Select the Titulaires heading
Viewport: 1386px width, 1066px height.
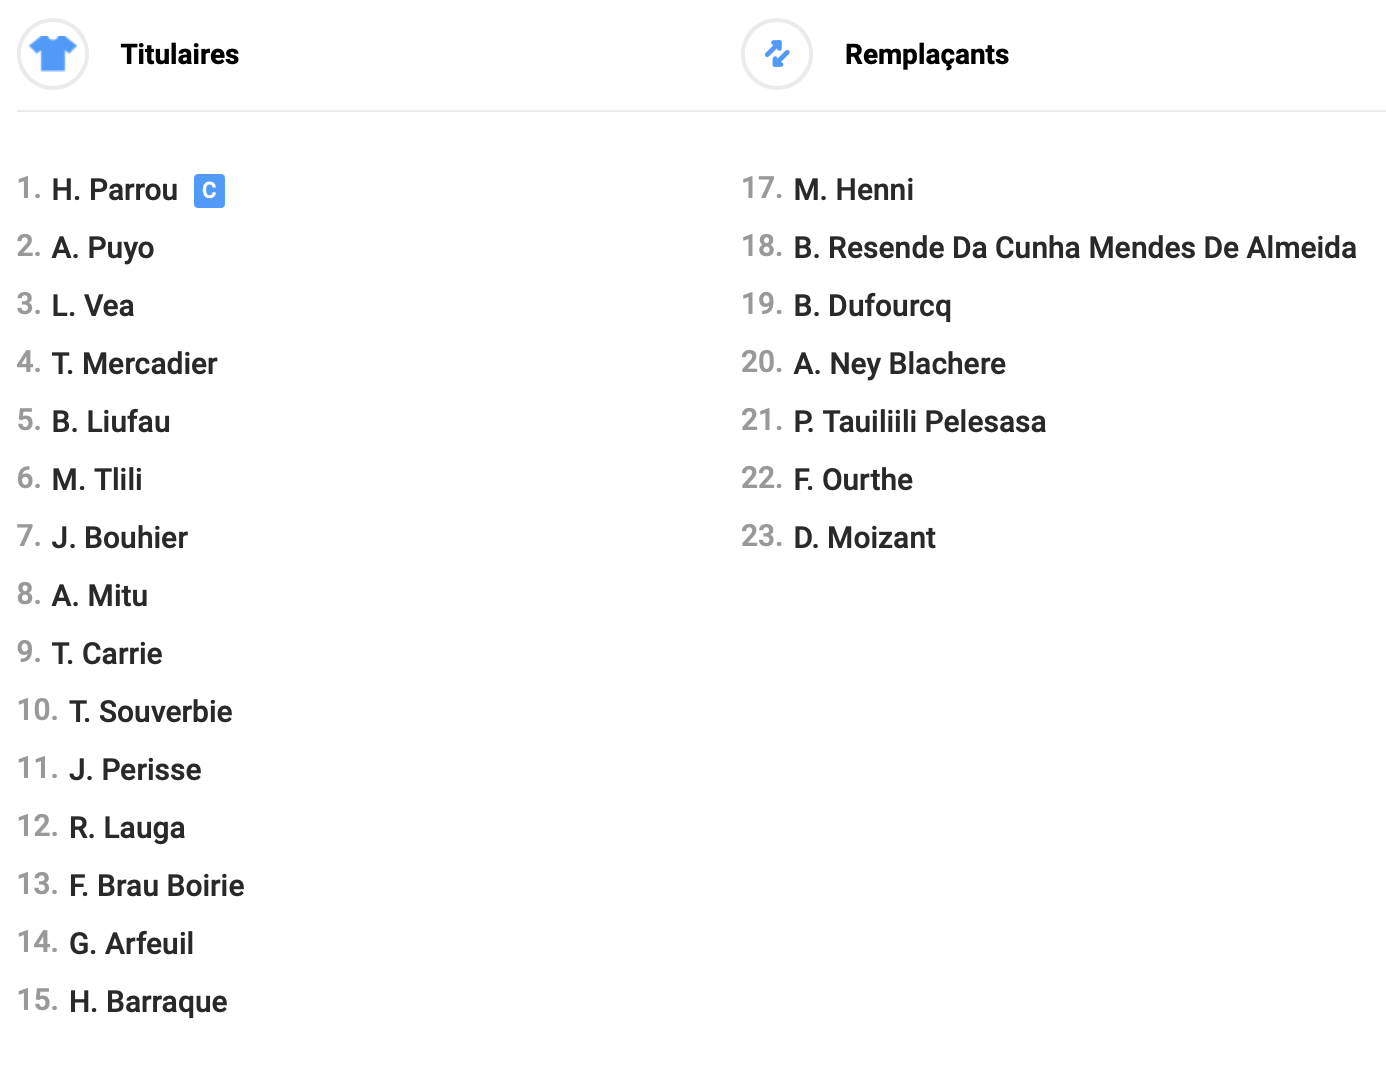coord(180,55)
